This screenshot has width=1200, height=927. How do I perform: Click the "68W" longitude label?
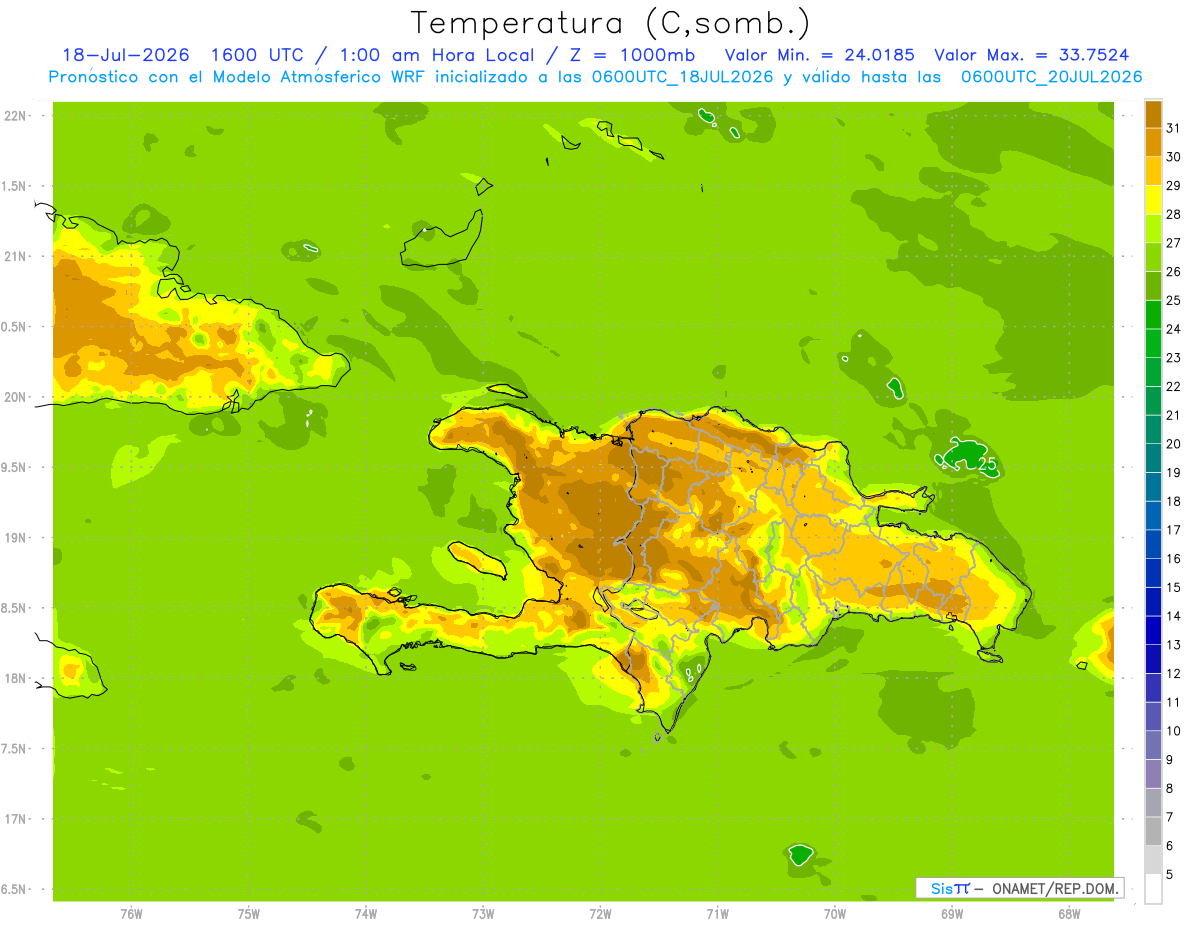[x=1069, y=913]
